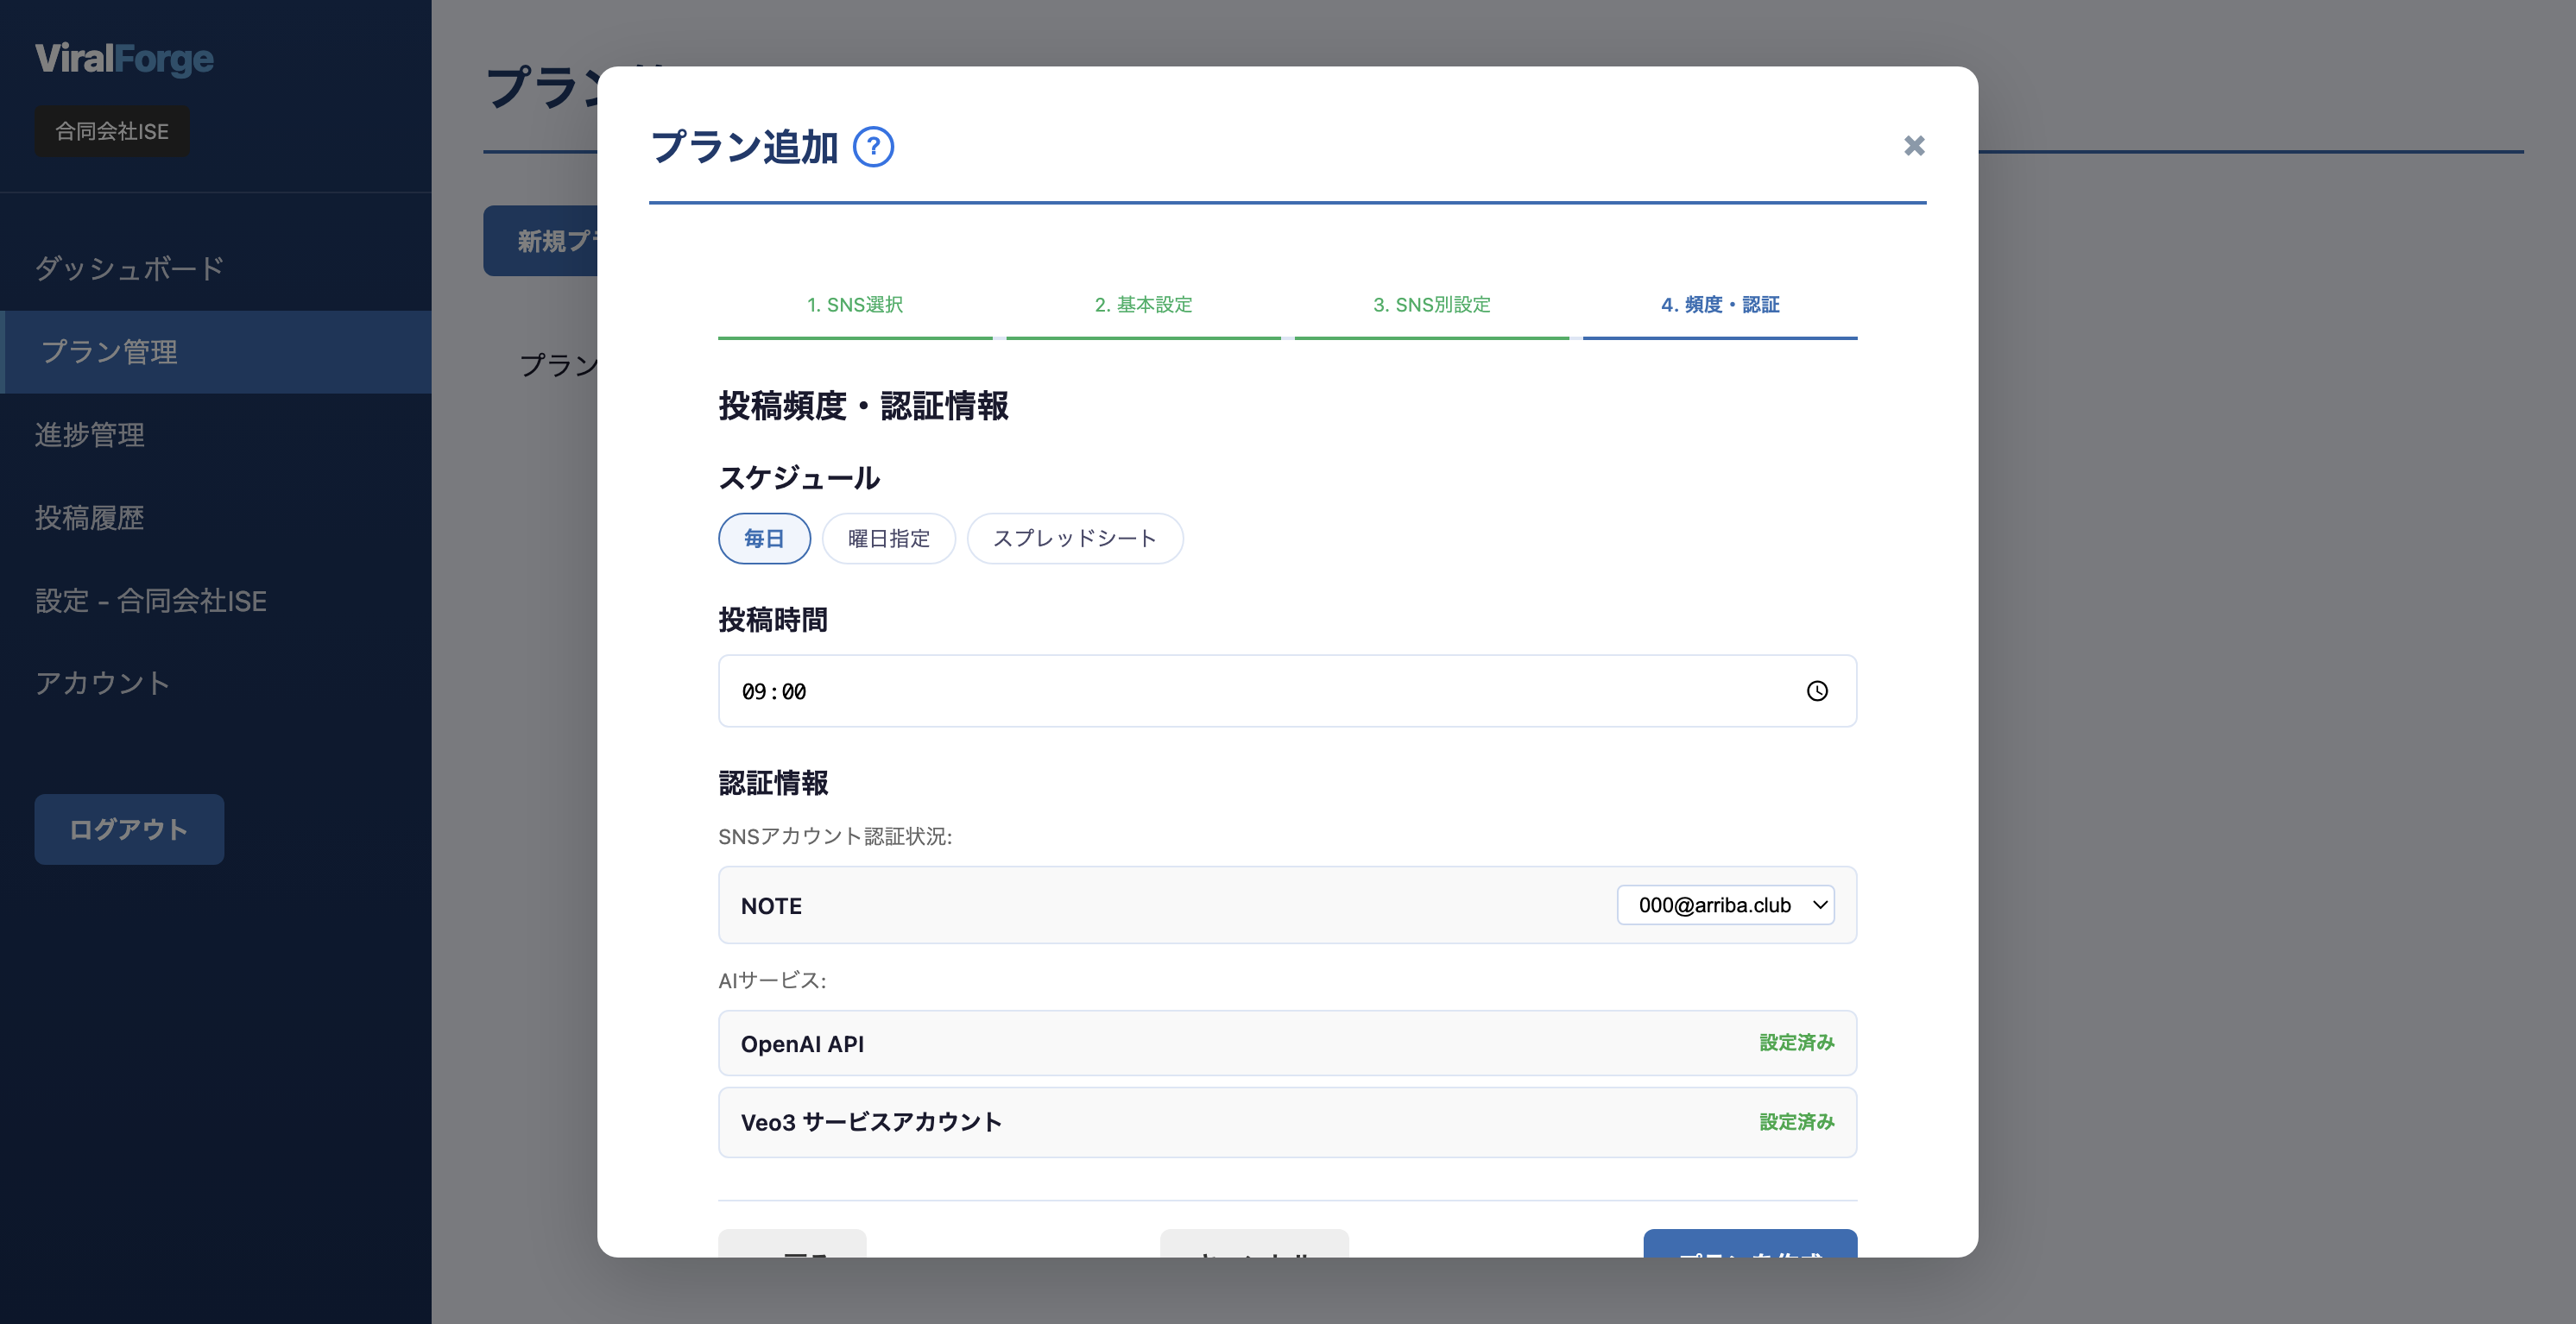Switch to the 2. 基本設定 step
This screenshot has width=2576, height=1324.
tap(1143, 305)
